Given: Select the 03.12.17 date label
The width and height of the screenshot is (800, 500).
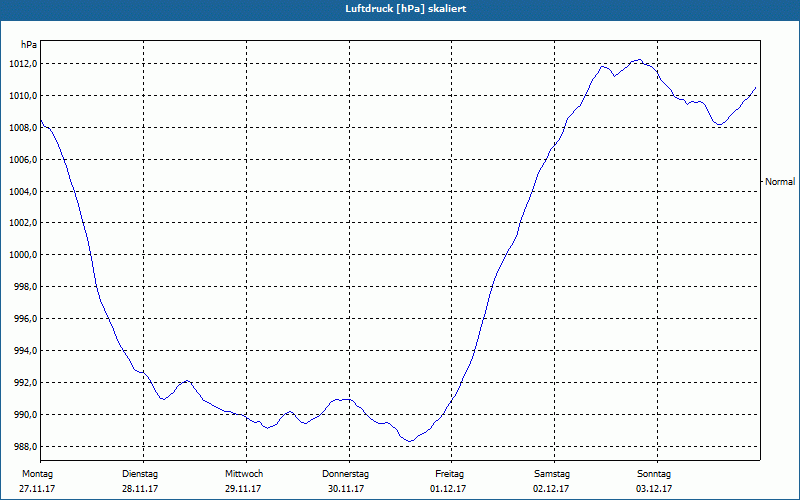Looking at the screenshot, I should (654, 489).
